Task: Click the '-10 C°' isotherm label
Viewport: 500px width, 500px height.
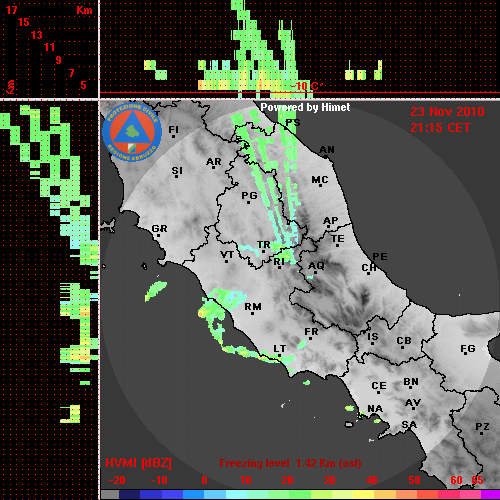Action: click(306, 86)
